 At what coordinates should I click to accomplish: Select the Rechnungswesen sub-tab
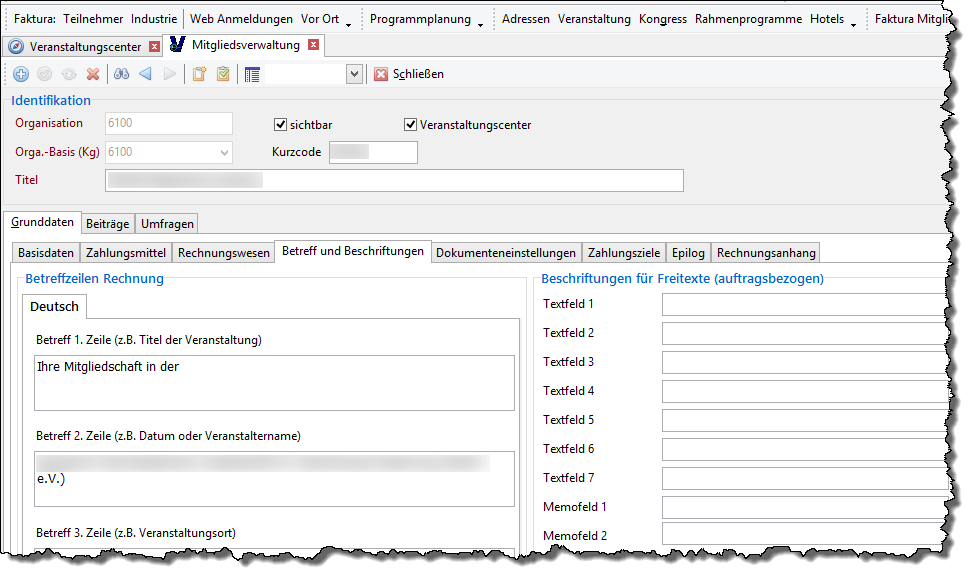[x=224, y=253]
